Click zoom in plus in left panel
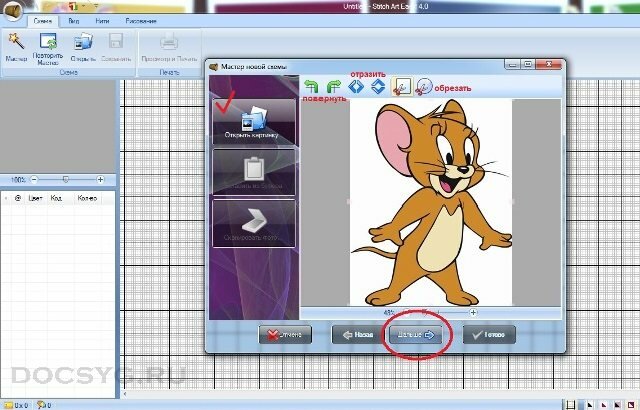640x410 pixels. point(100,180)
